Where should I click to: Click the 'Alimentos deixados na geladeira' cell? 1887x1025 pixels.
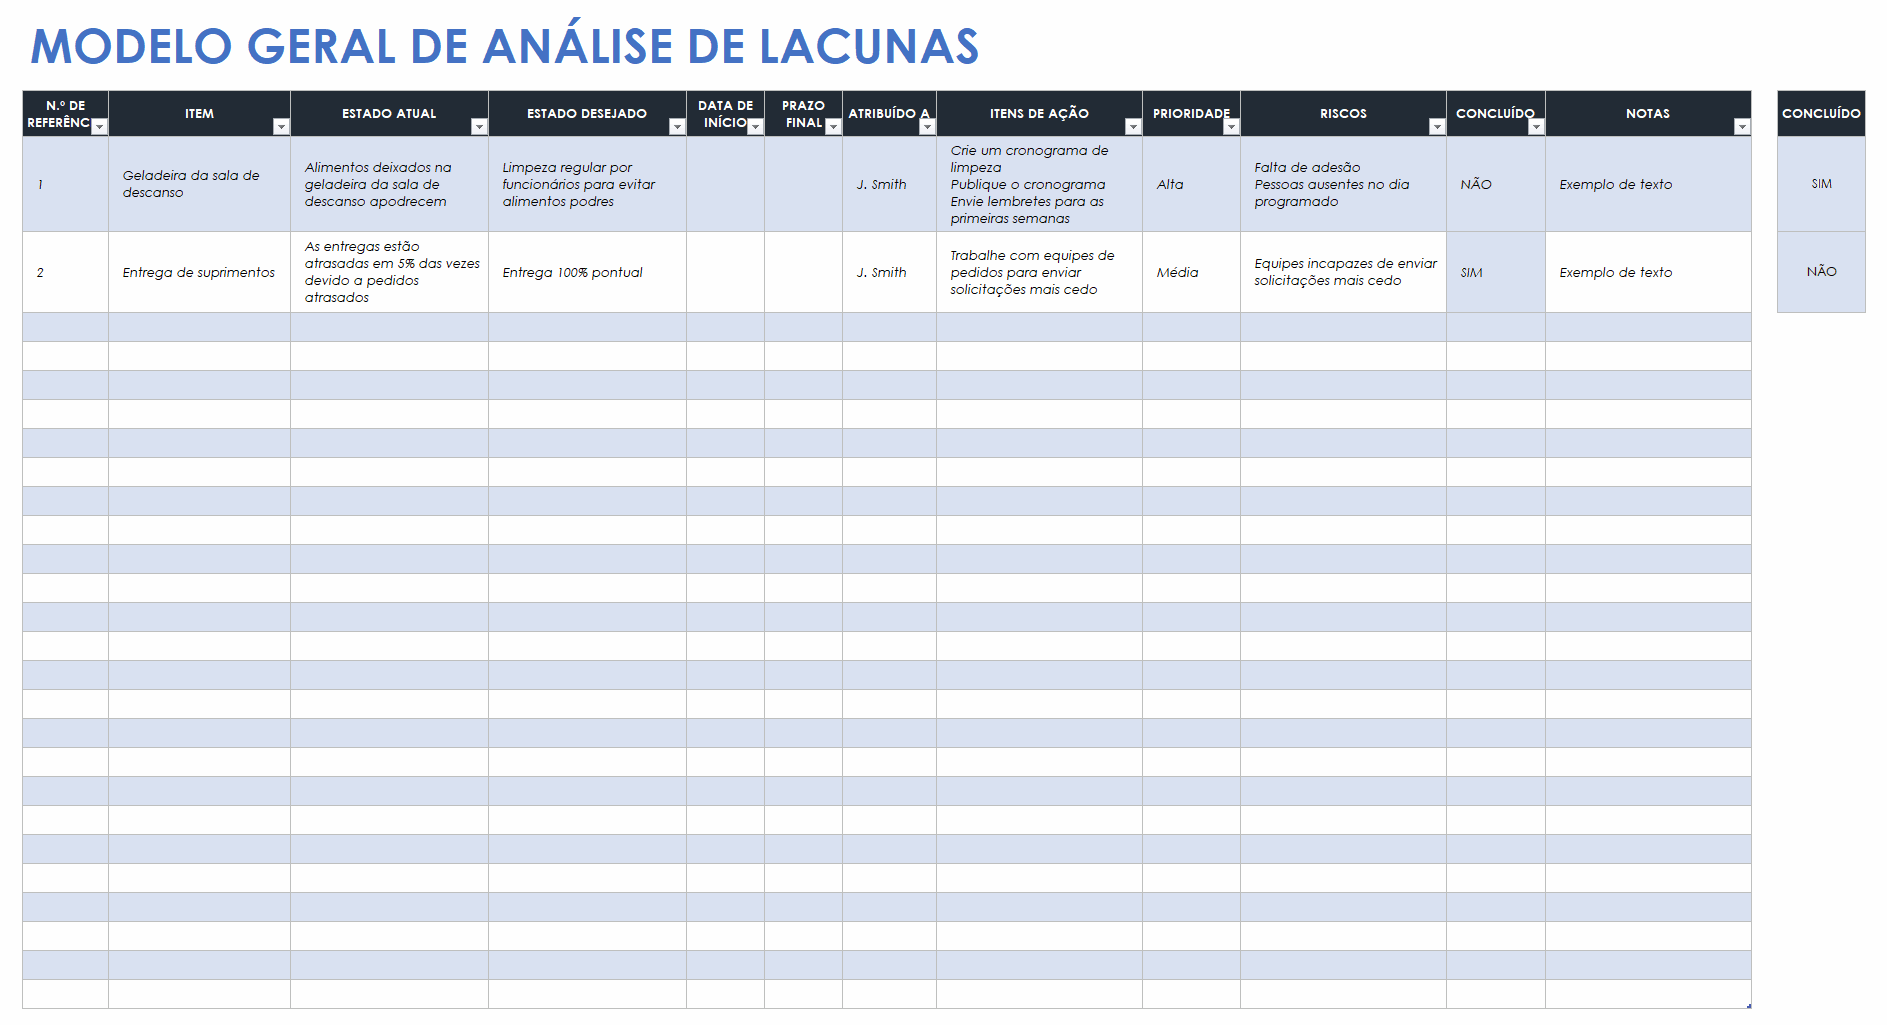(x=389, y=184)
